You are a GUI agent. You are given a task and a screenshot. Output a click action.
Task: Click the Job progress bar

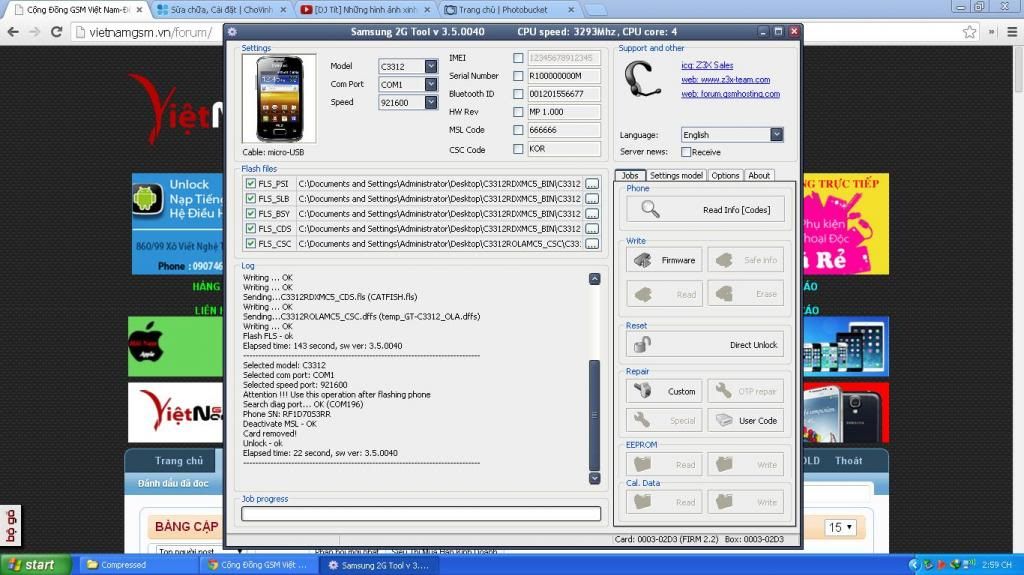421,514
